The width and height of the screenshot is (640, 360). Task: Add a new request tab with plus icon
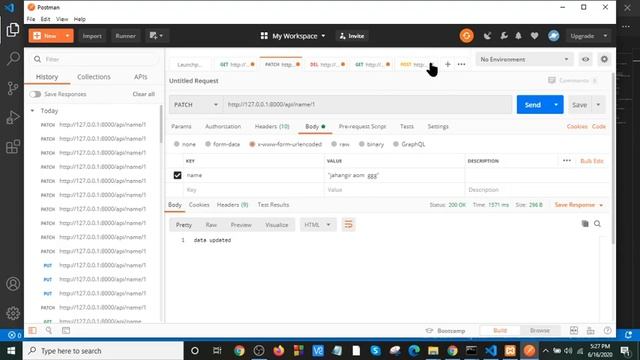pos(448,64)
